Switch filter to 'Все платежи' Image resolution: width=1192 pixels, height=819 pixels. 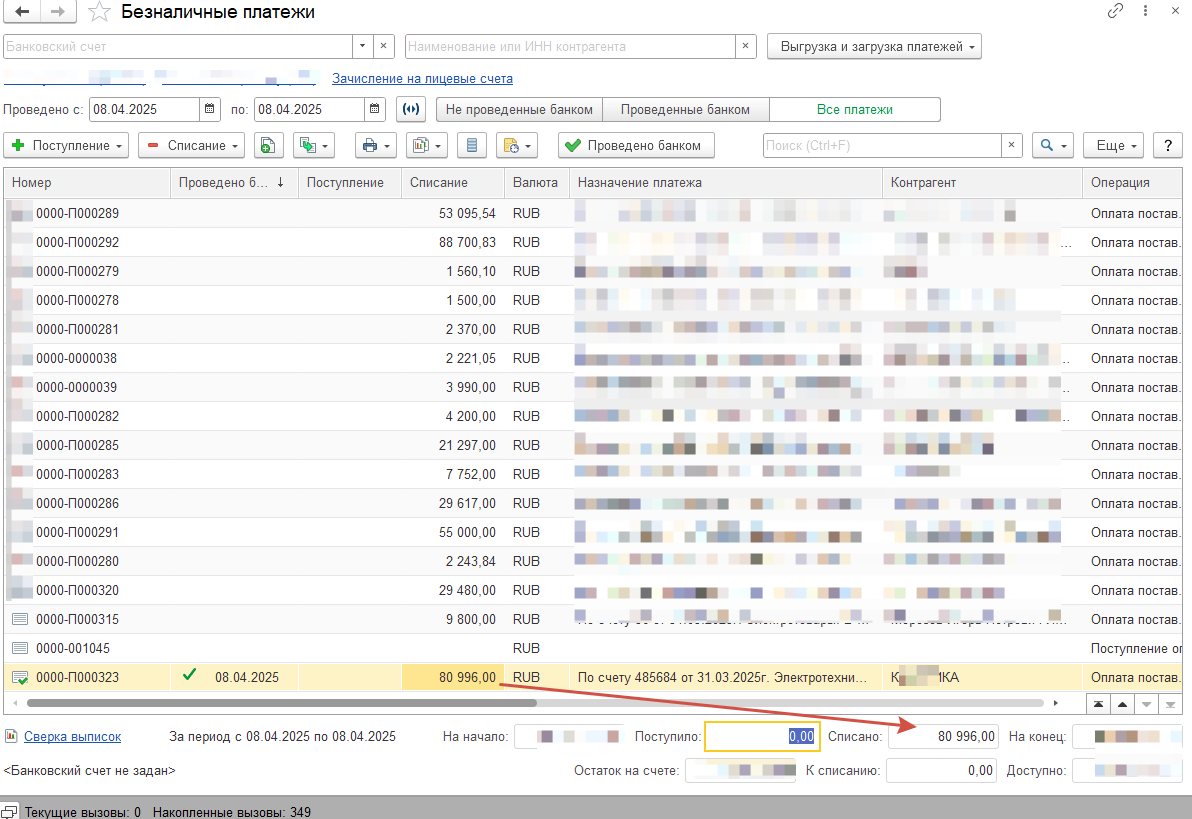854,110
